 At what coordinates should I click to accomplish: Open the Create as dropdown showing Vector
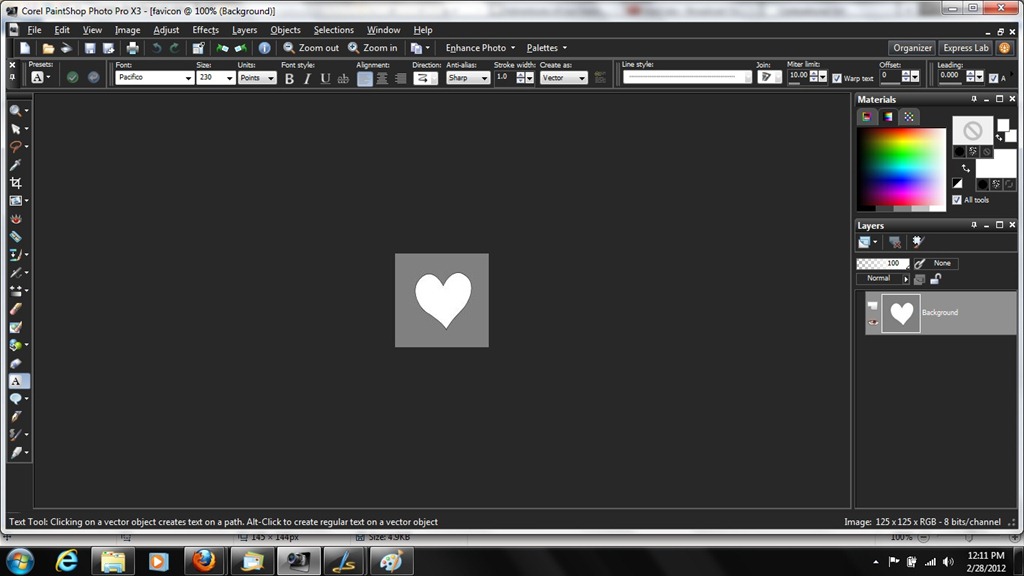(563, 78)
